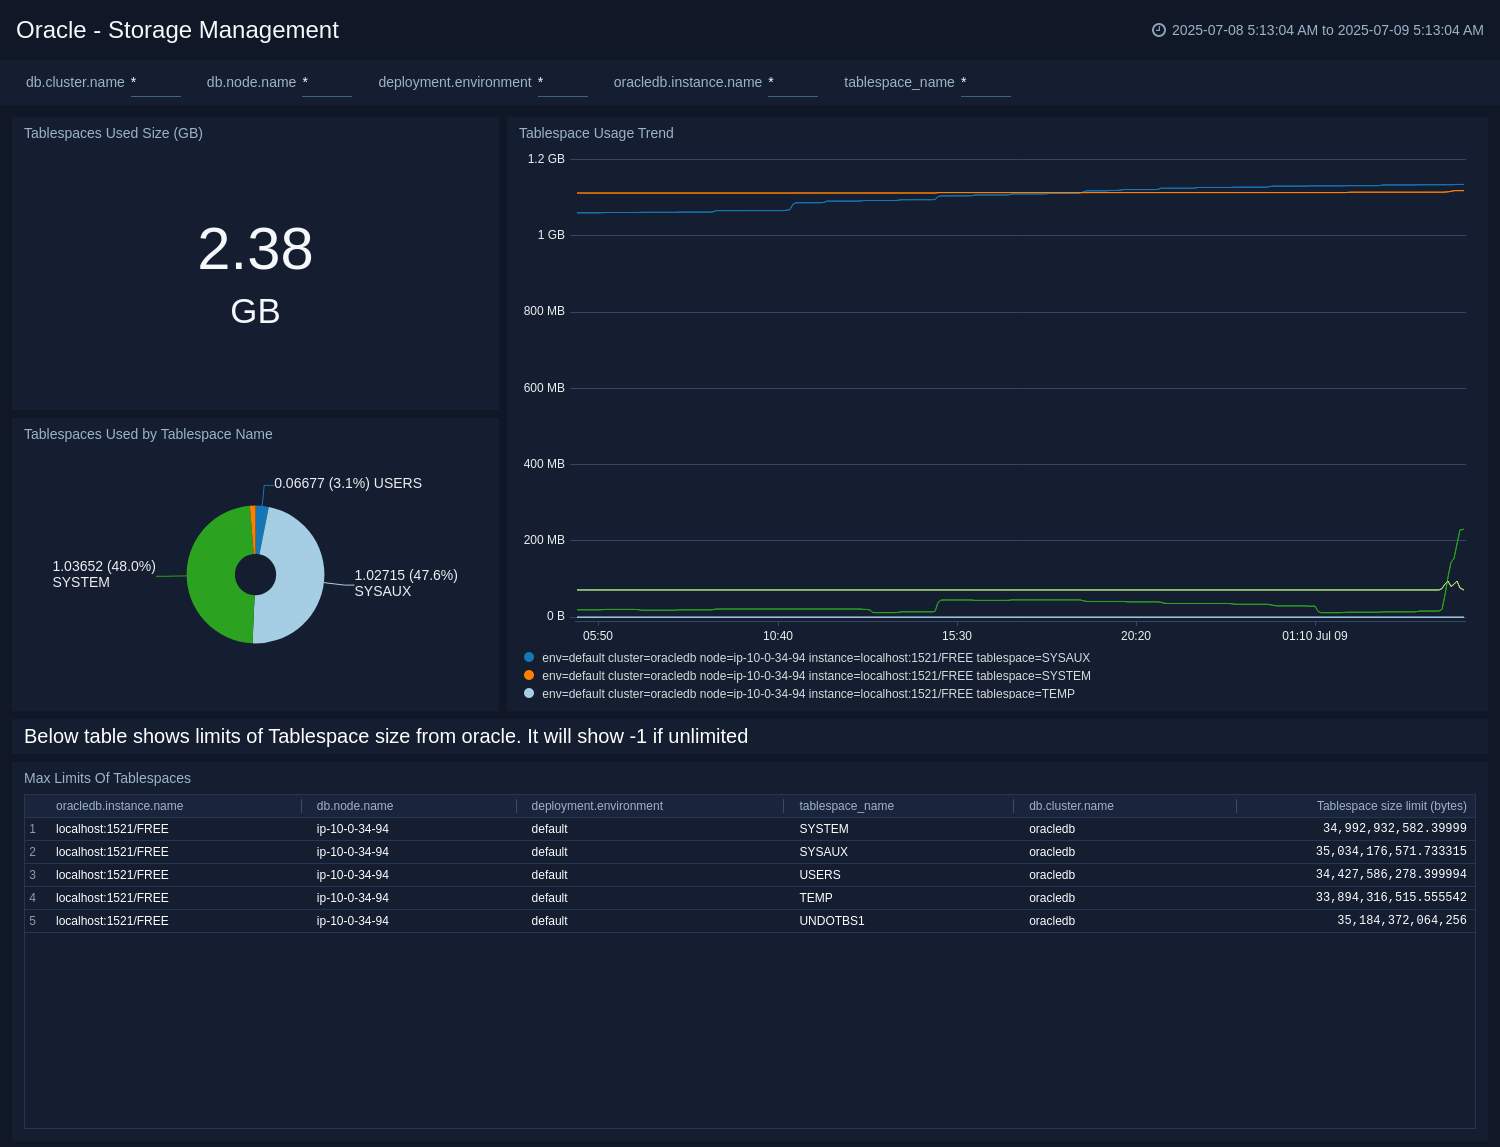Viewport: 1500px width, 1147px height.
Task: Edit the tablespace_name filter field
Action: 986,83
